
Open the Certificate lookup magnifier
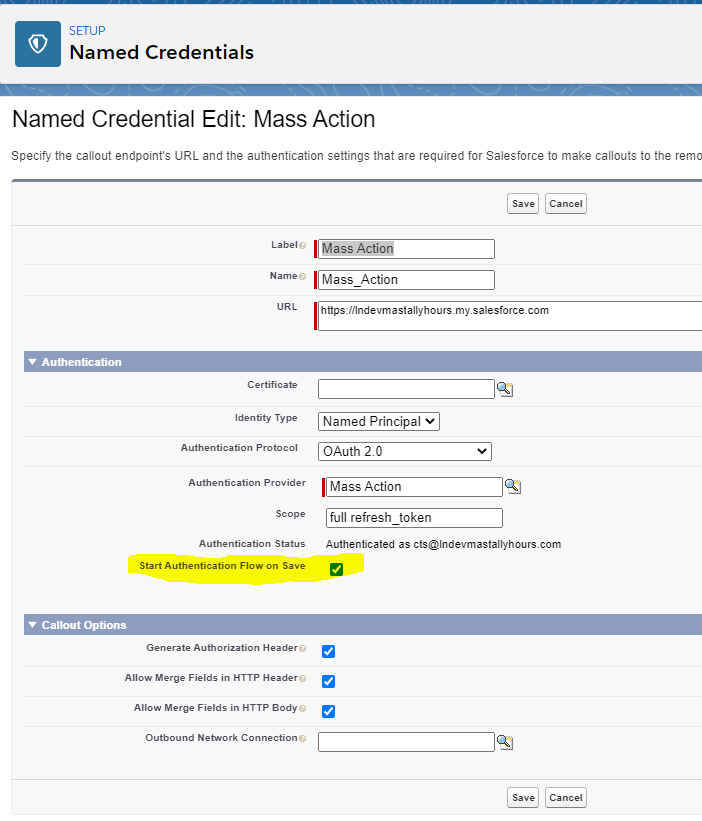(x=506, y=388)
